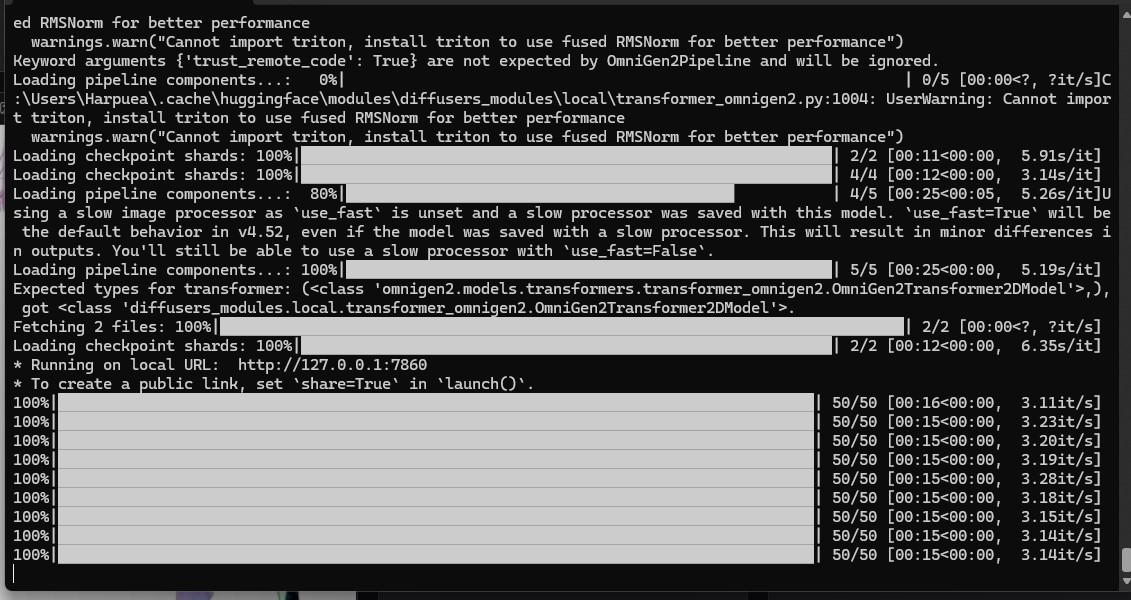Click the scrollbar down arrow
The image size is (1131, 600).
1125,581
